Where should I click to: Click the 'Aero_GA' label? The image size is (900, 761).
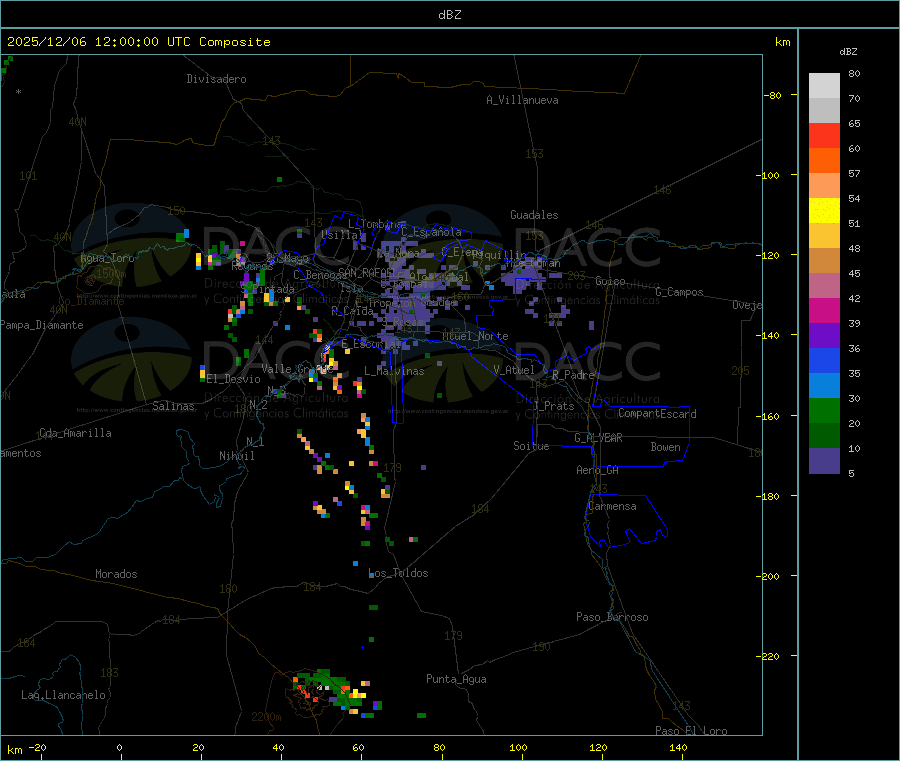(x=598, y=470)
